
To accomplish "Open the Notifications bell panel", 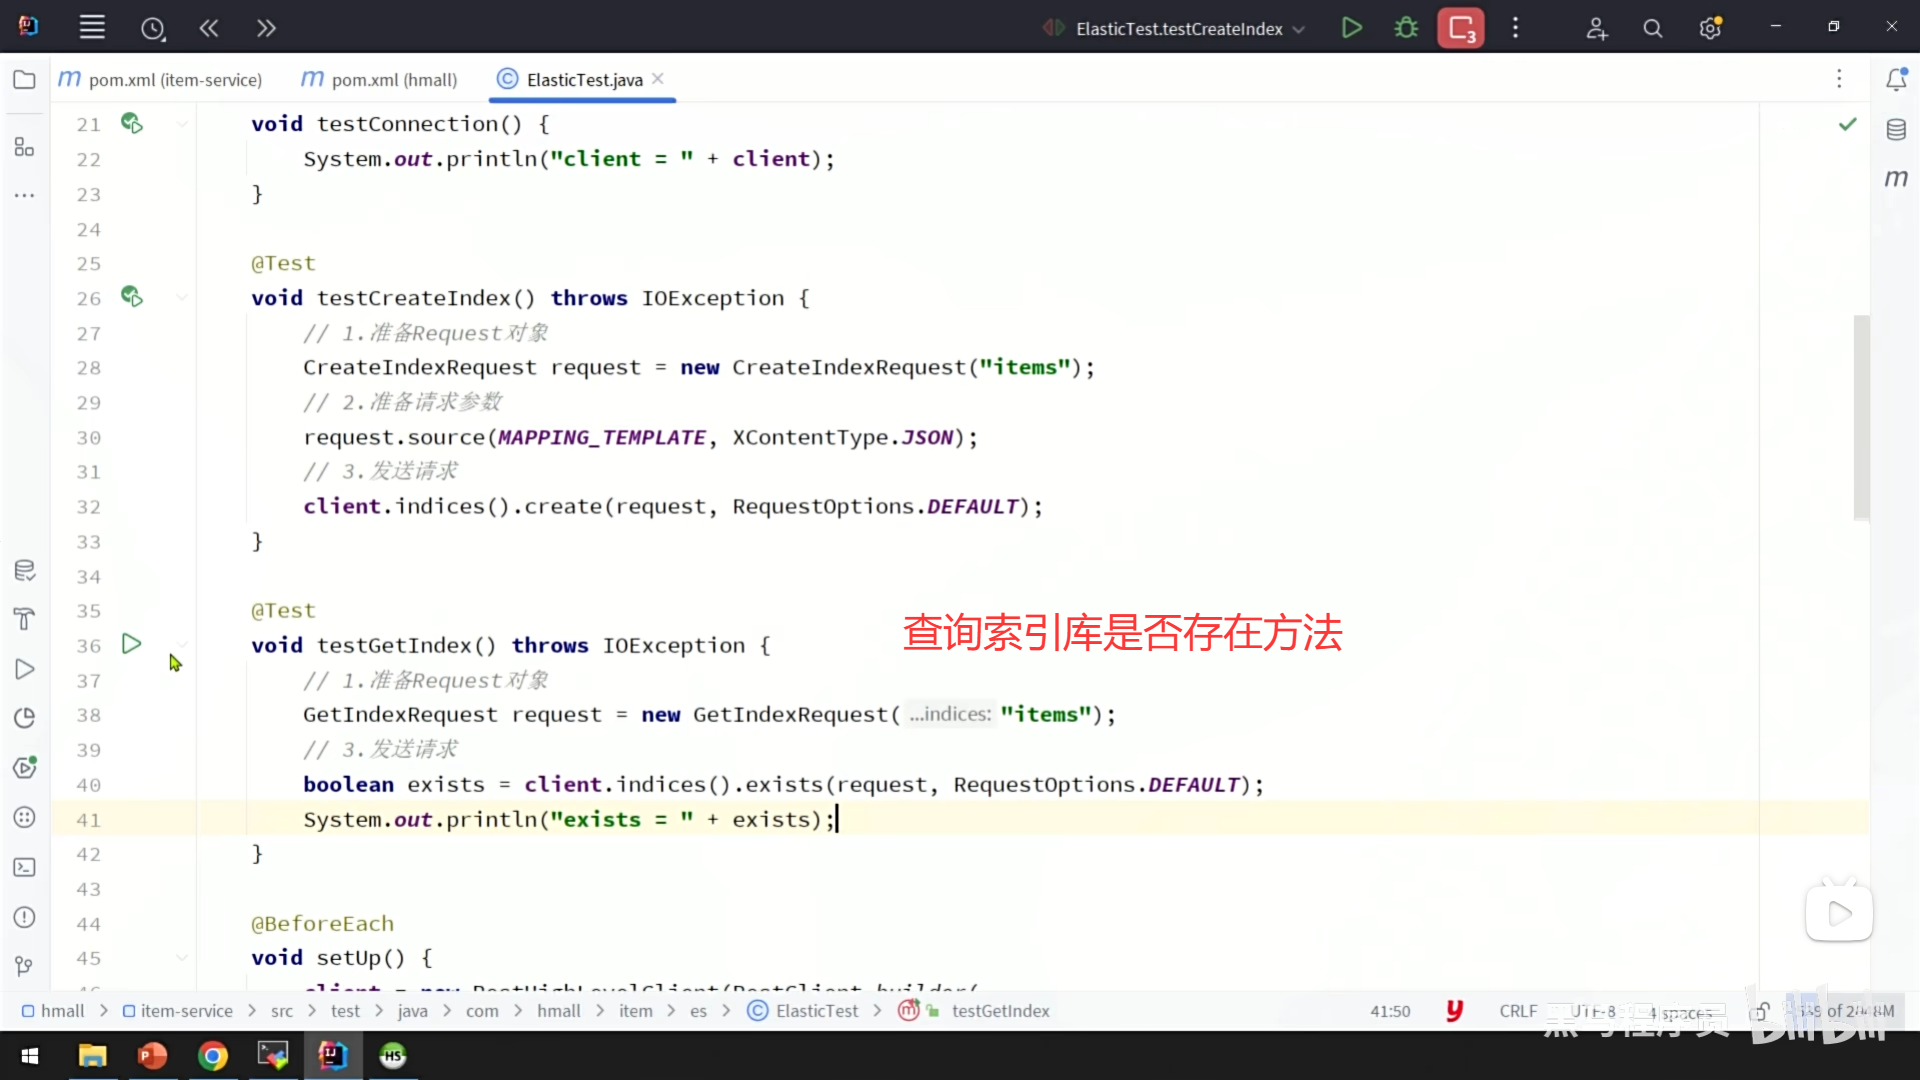I will [x=1896, y=80].
